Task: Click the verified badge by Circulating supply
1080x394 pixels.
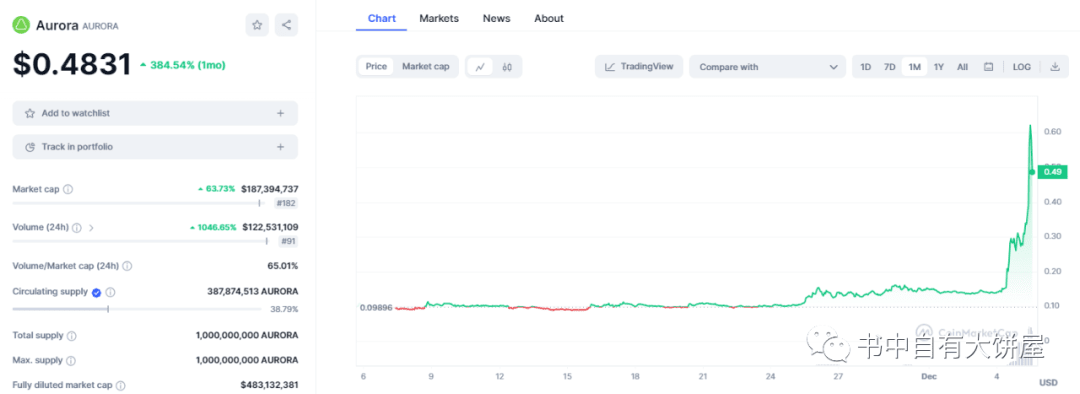Action: point(96,292)
